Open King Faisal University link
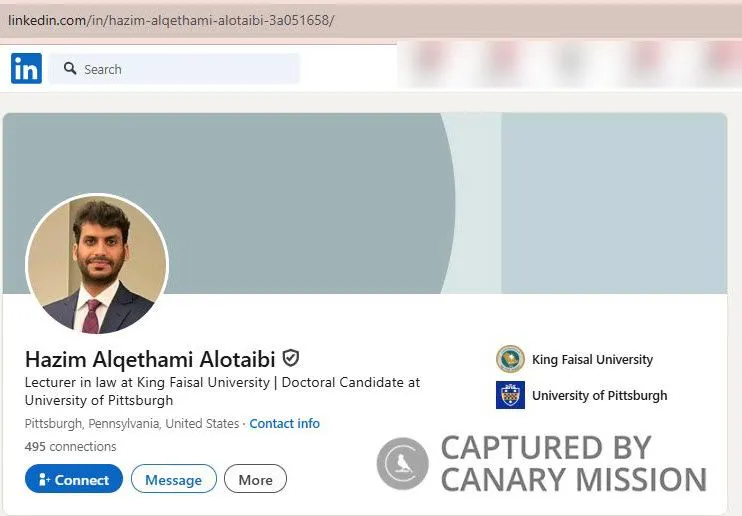742x516 pixels. [x=592, y=359]
